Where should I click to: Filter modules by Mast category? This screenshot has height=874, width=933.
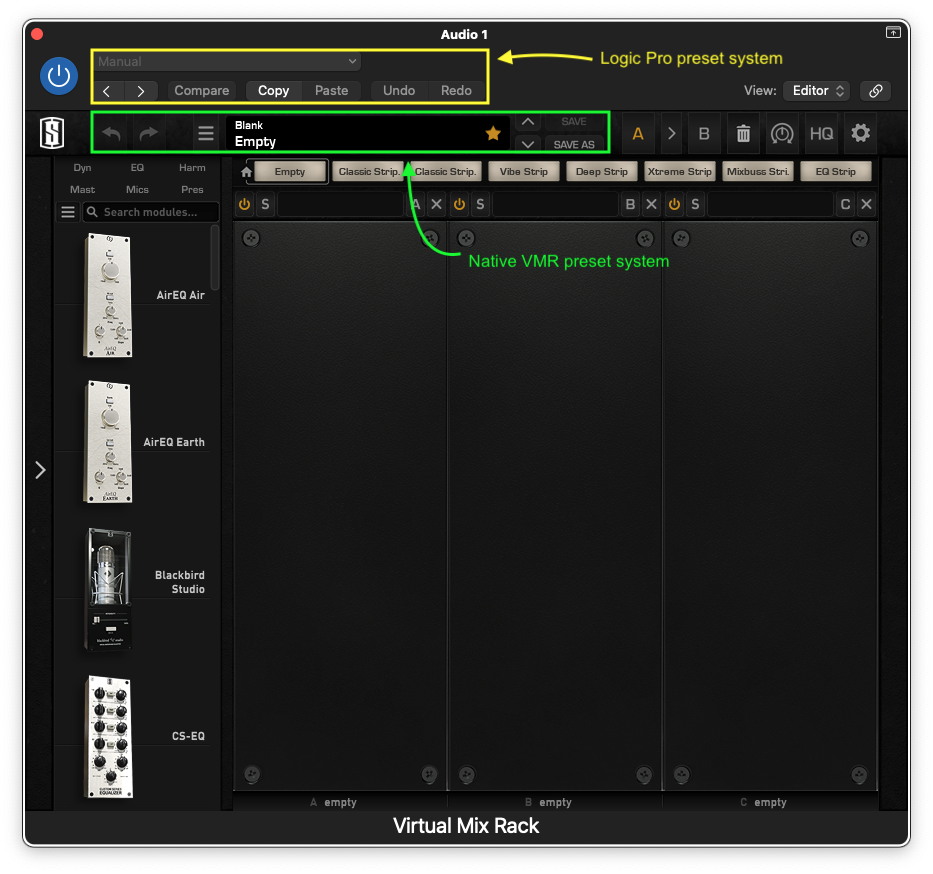(82, 189)
